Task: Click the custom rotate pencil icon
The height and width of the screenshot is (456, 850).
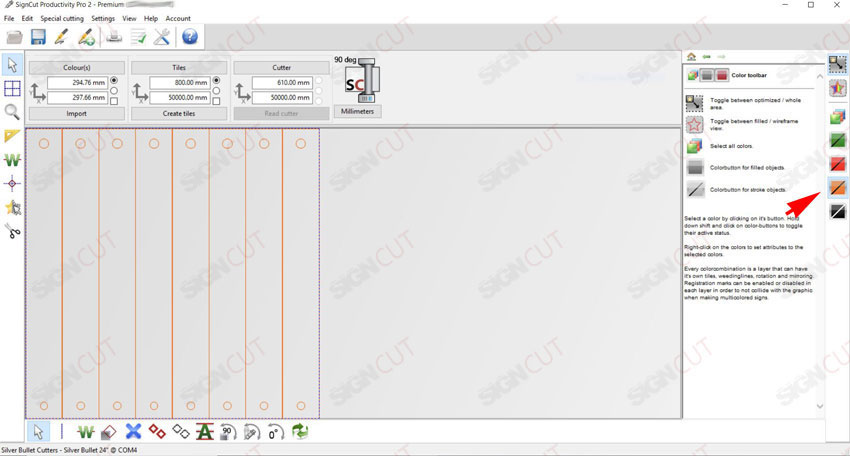Action: [252, 432]
